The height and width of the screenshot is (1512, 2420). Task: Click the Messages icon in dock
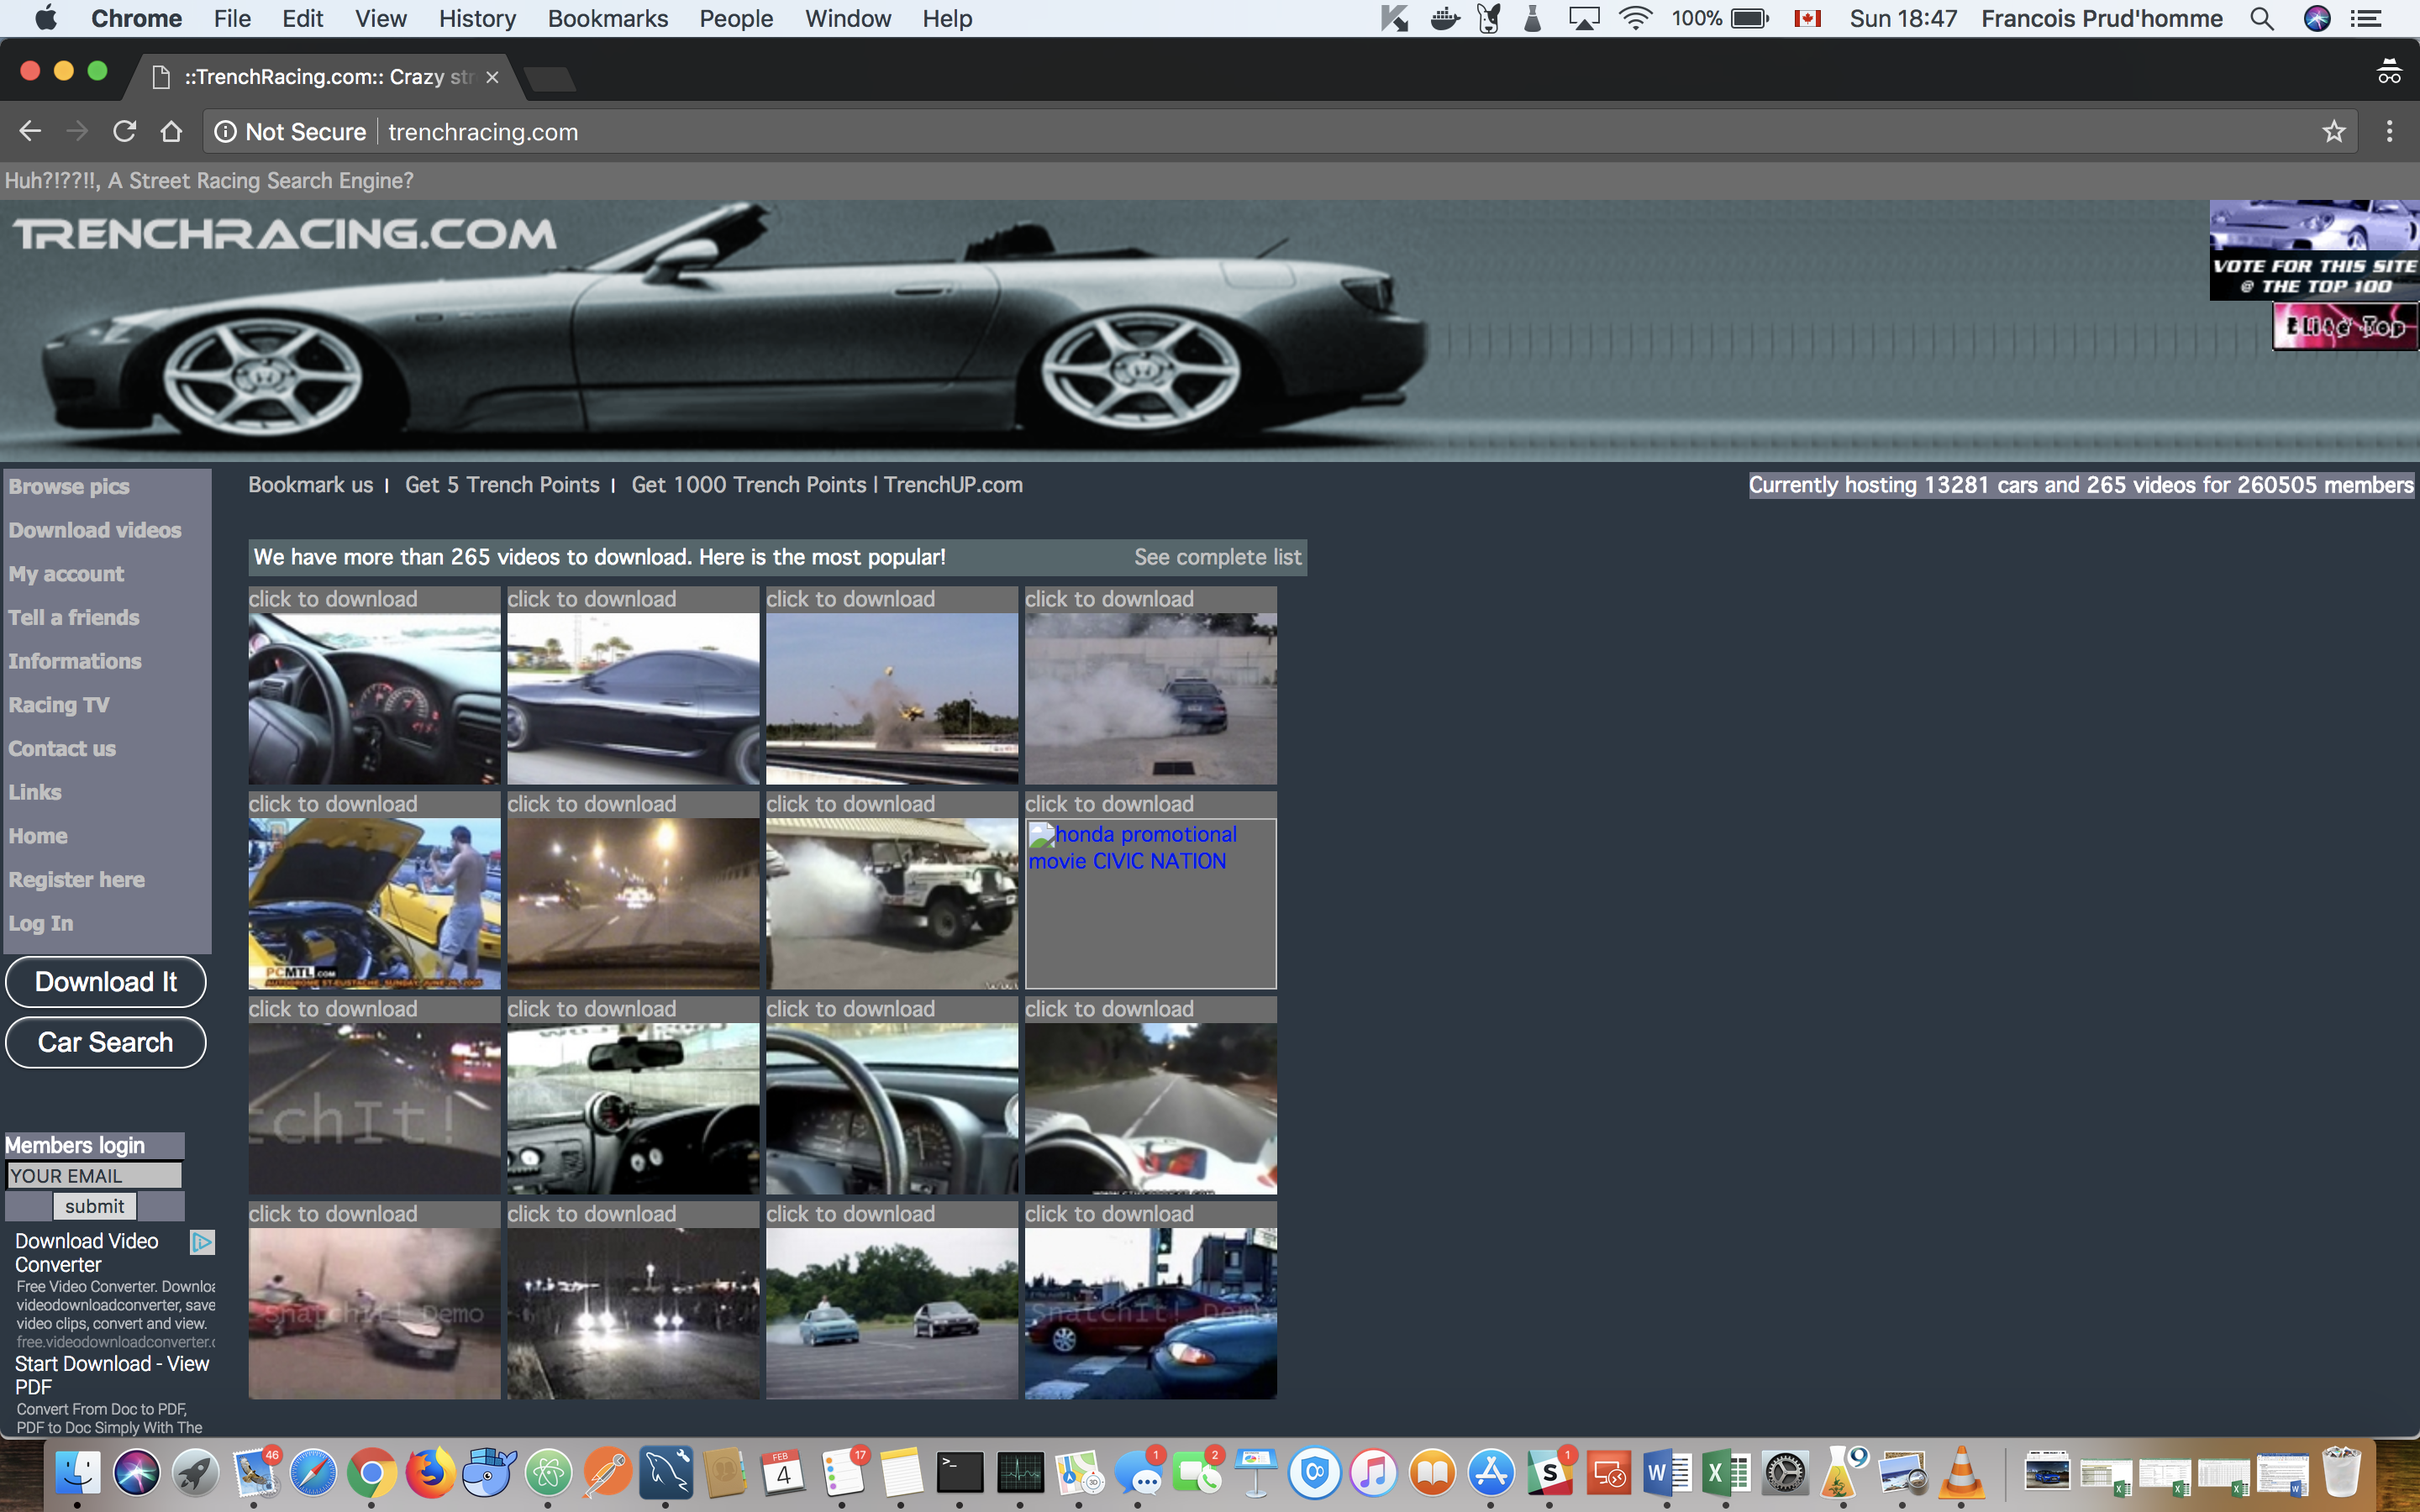click(1139, 1472)
